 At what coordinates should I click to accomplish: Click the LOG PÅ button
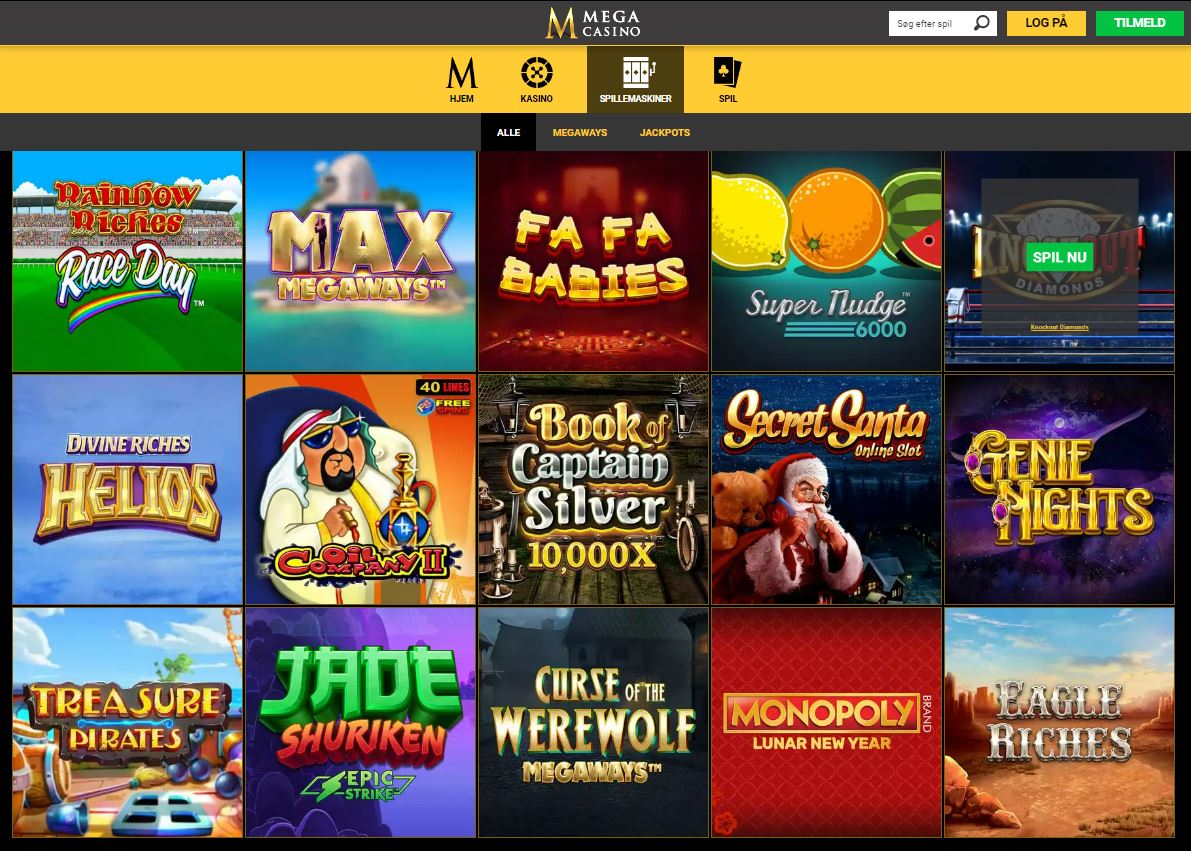tap(1046, 23)
